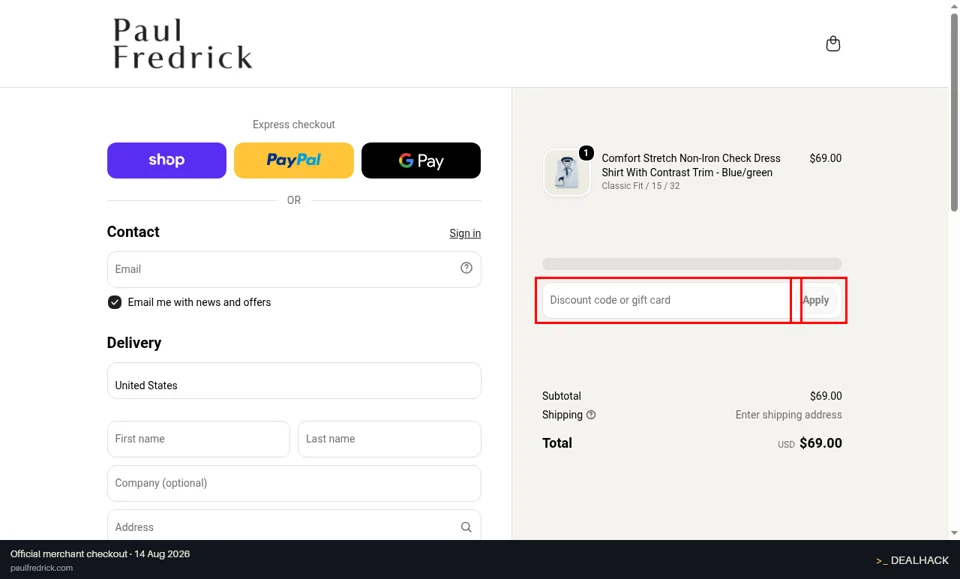Click the Contact heading
Image resolution: width=960 pixels, height=579 pixels.
tap(133, 232)
